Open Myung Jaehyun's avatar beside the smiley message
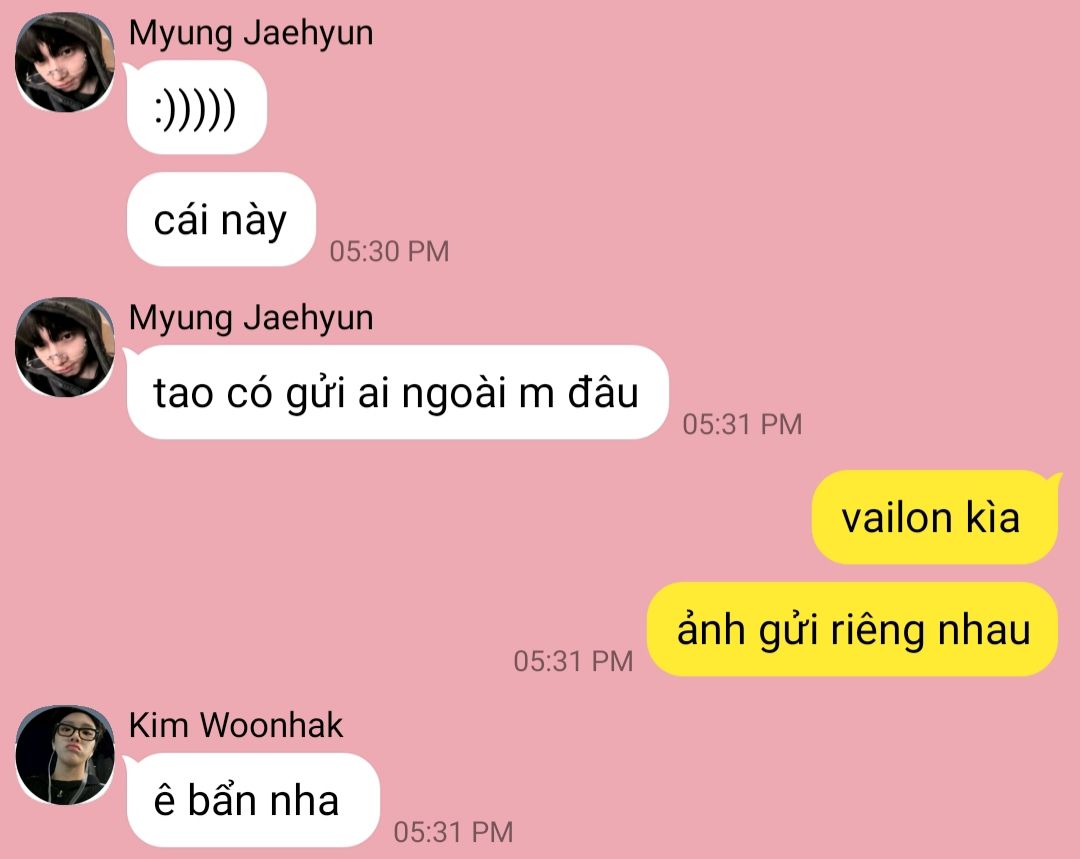1080x859 pixels. [65, 62]
